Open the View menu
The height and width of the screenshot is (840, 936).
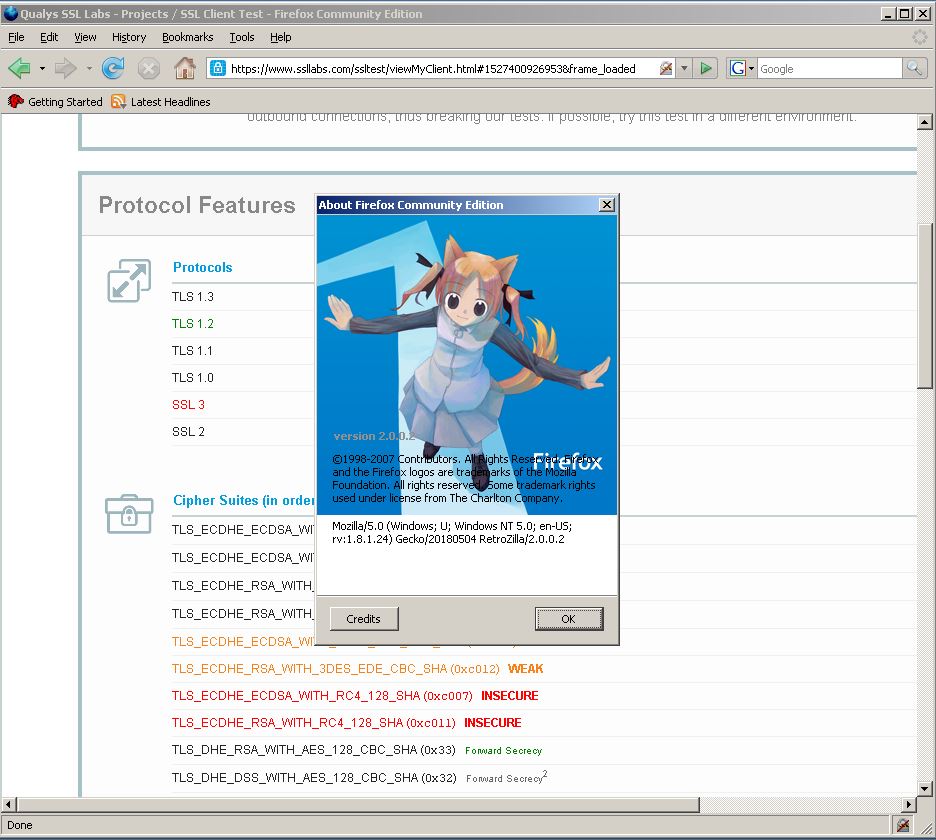tap(85, 37)
